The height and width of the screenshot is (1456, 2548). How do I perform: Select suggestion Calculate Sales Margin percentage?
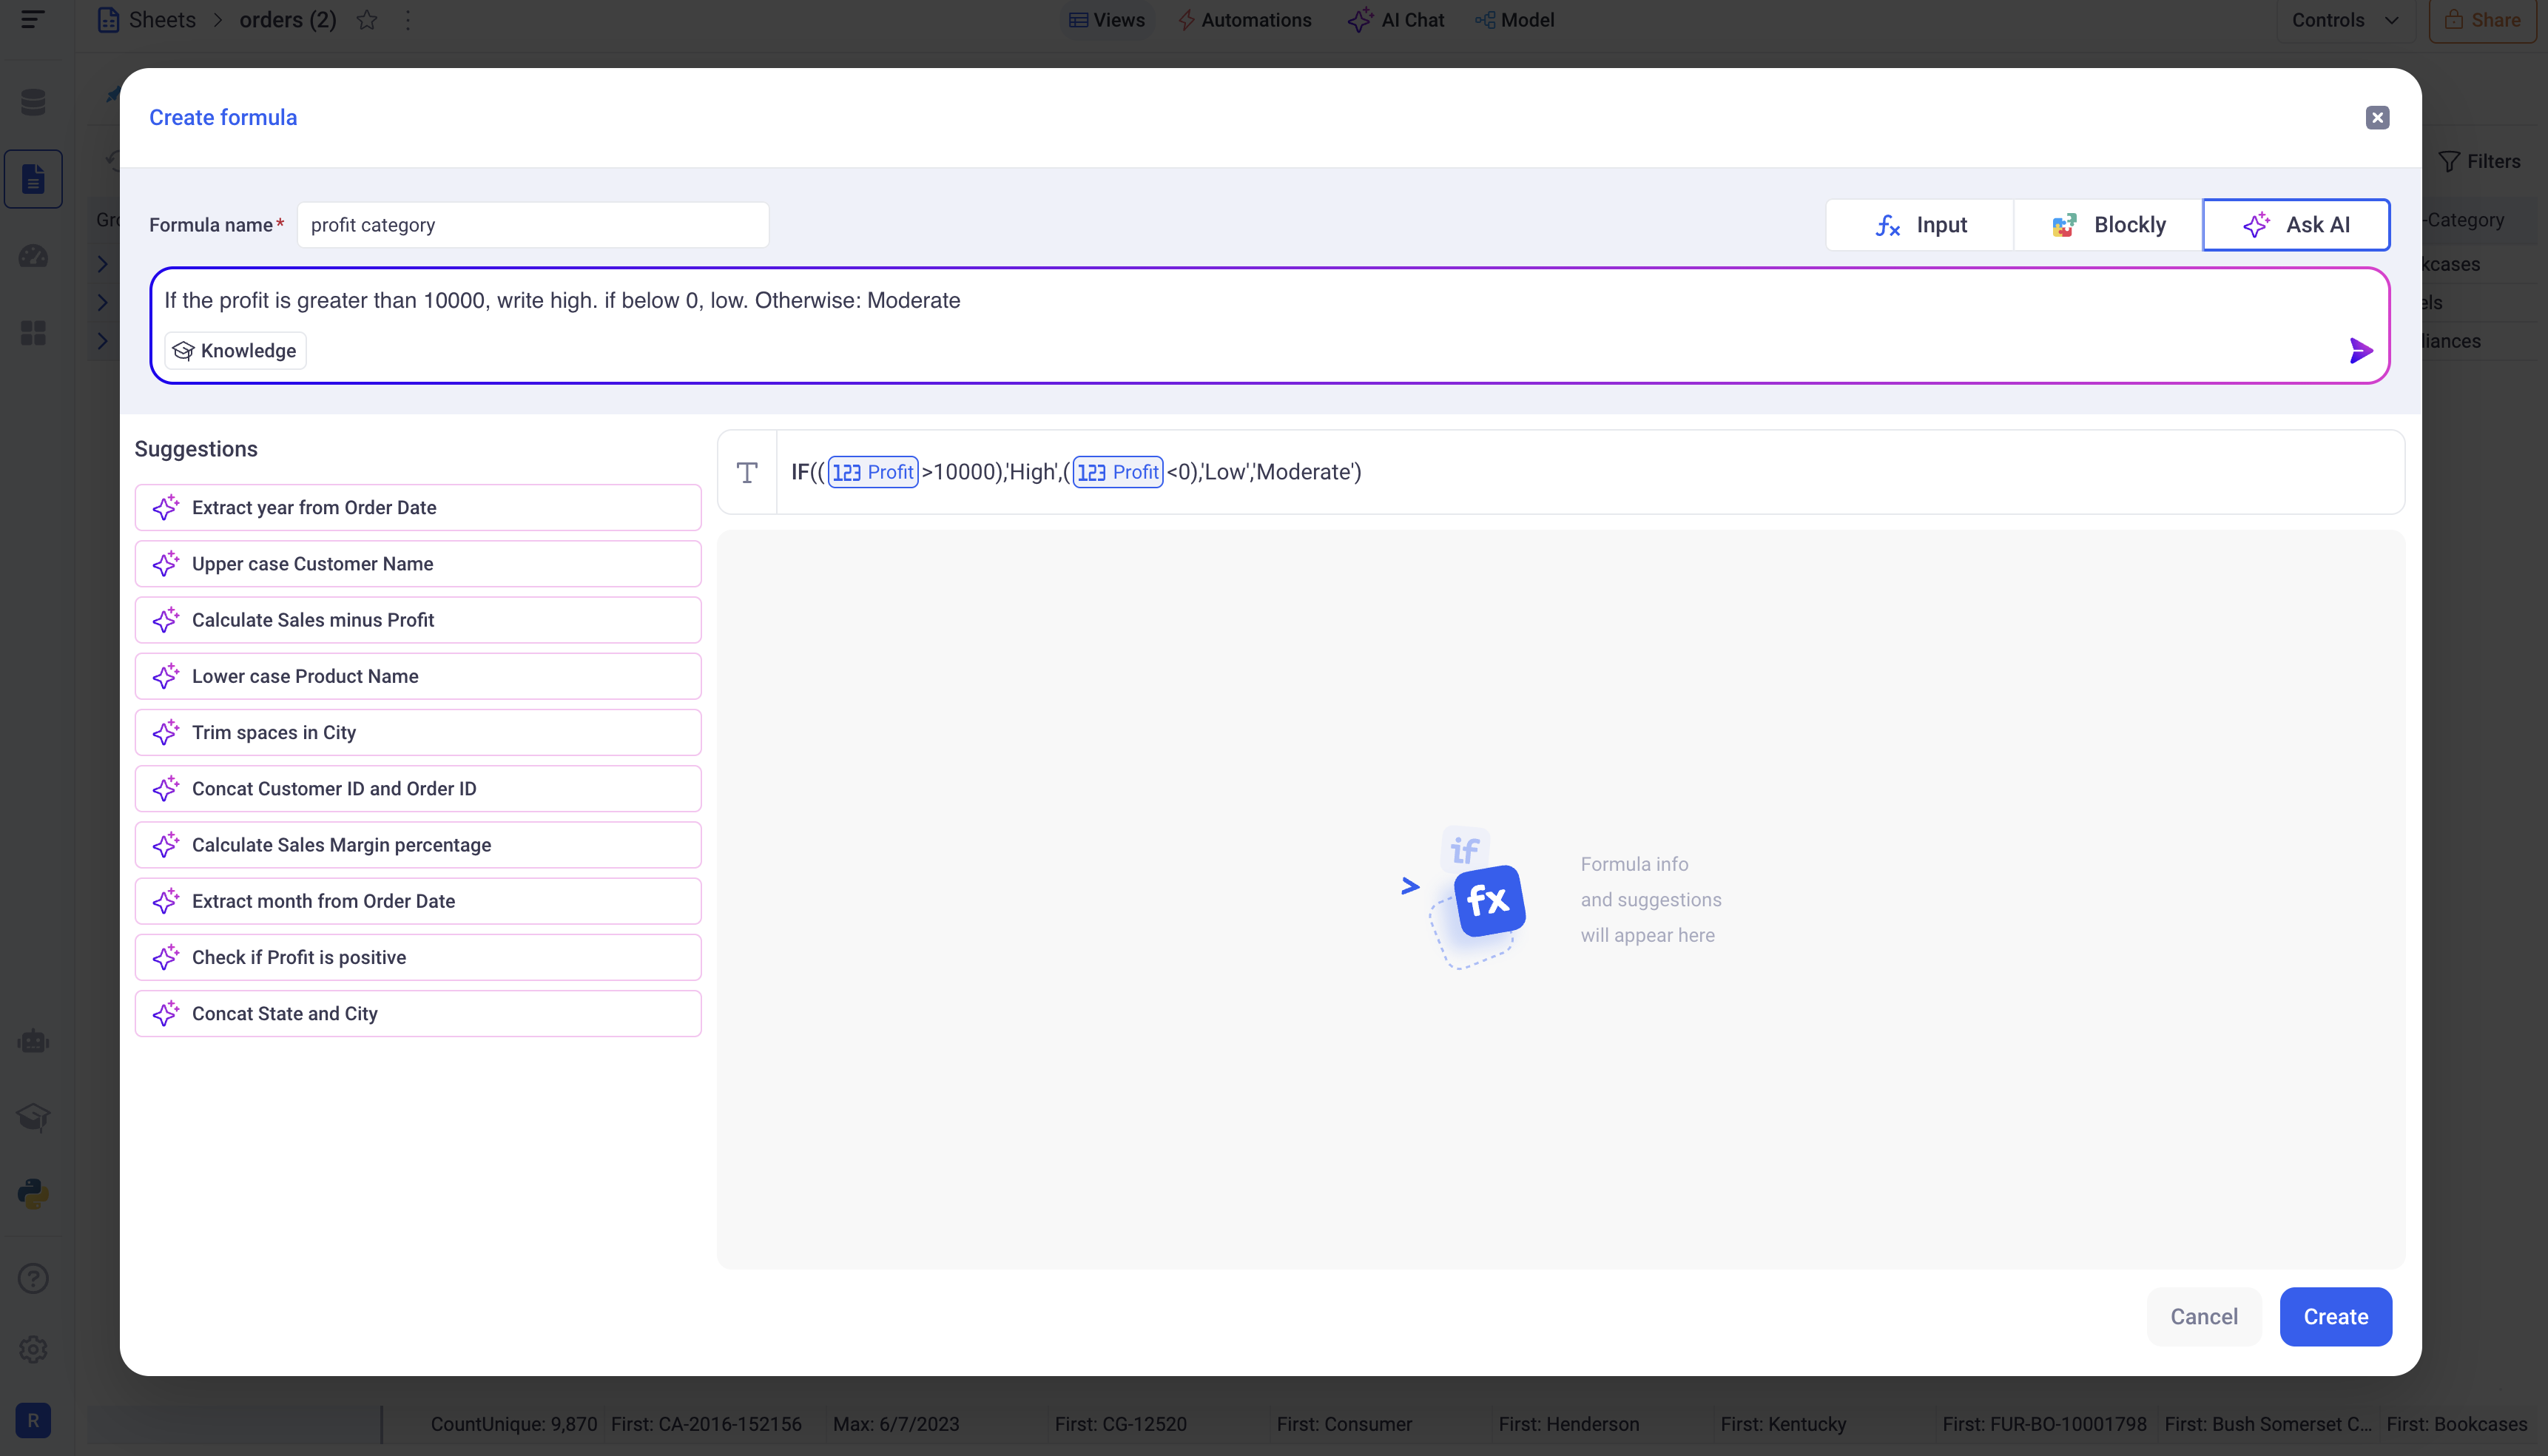pos(418,845)
